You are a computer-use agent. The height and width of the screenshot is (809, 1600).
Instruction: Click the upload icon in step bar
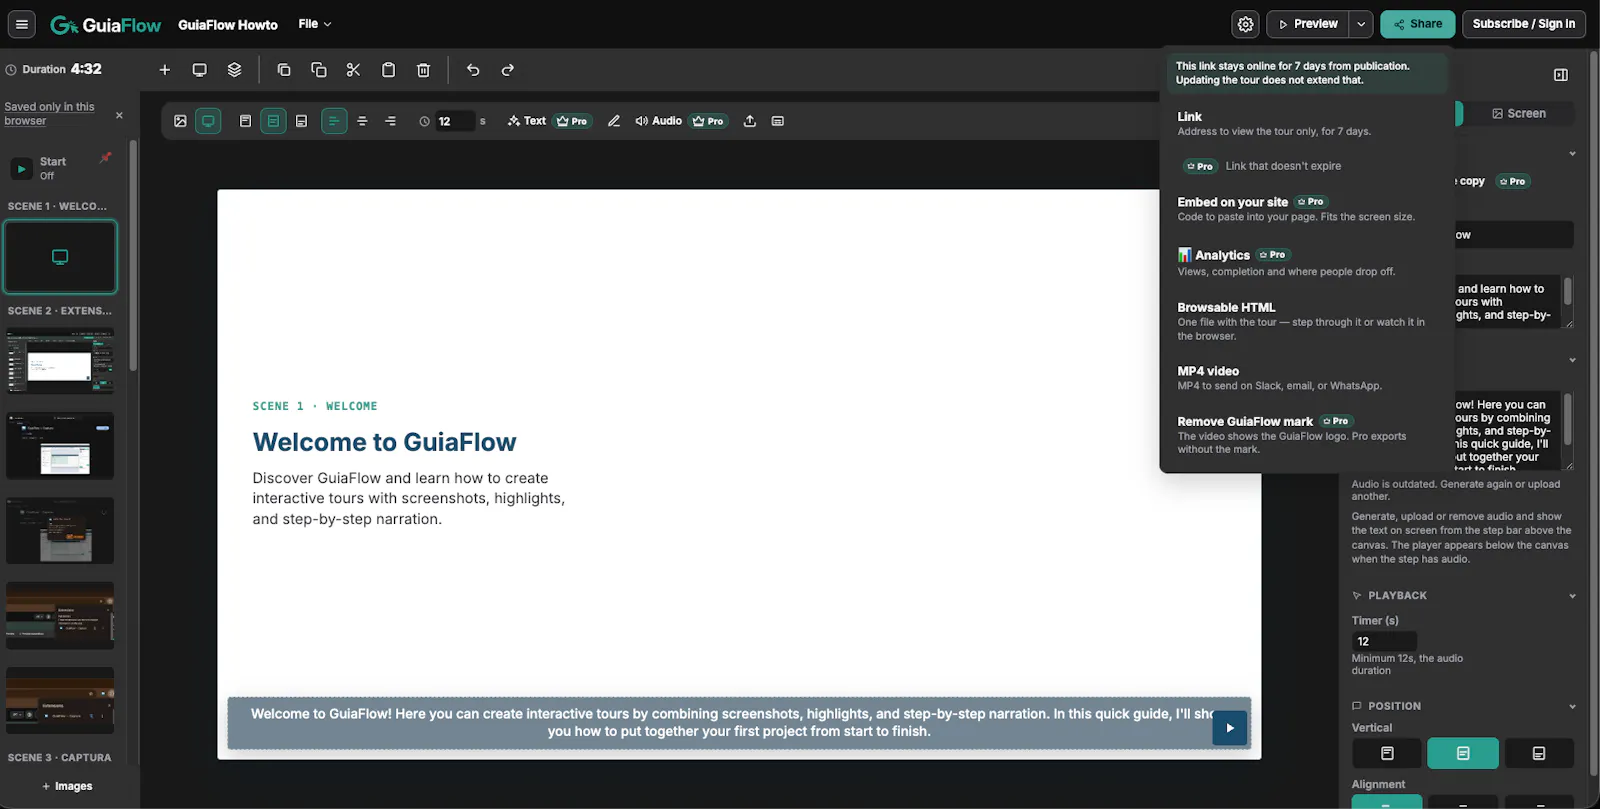750,121
